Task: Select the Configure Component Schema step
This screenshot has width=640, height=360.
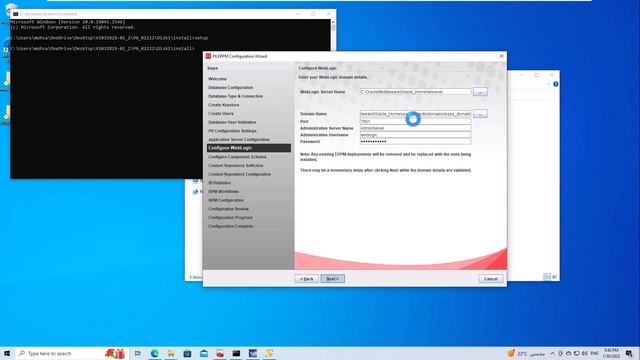Action: pos(237,157)
